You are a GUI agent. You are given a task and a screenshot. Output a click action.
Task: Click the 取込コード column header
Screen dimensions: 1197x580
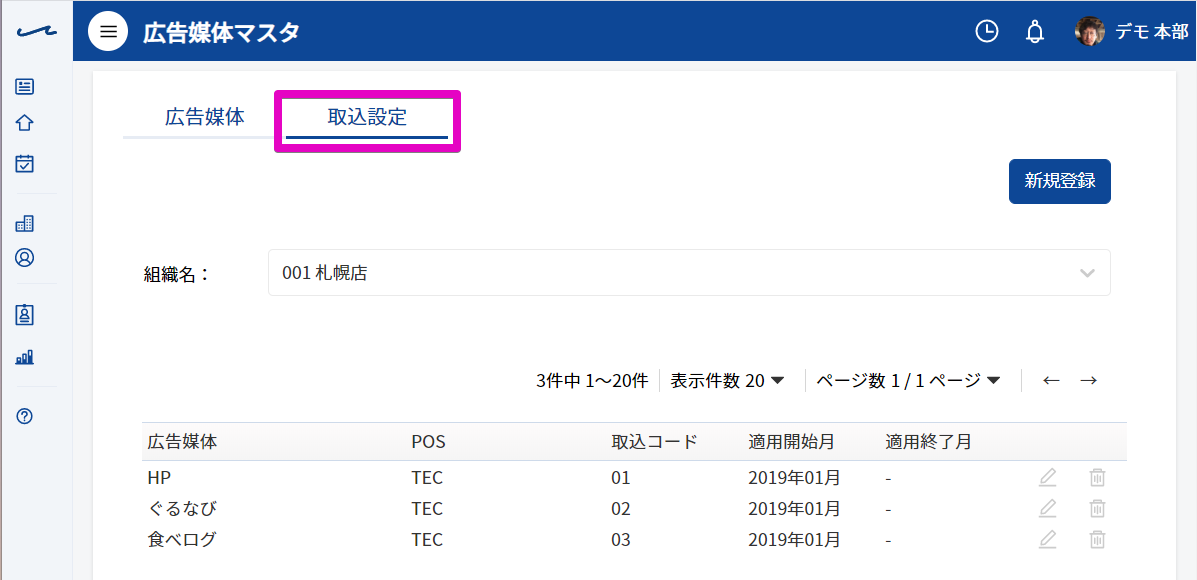tap(654, 442)
